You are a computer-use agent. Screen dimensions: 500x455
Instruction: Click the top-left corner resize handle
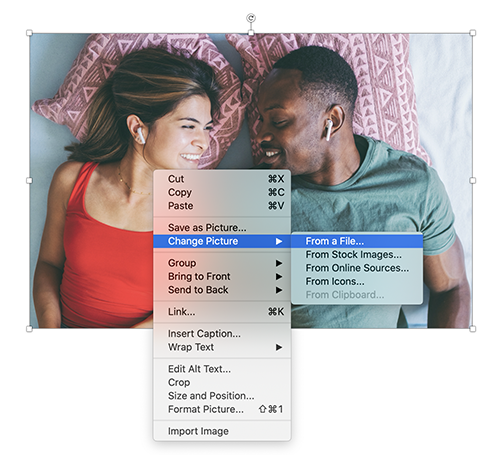coord(29,33)
